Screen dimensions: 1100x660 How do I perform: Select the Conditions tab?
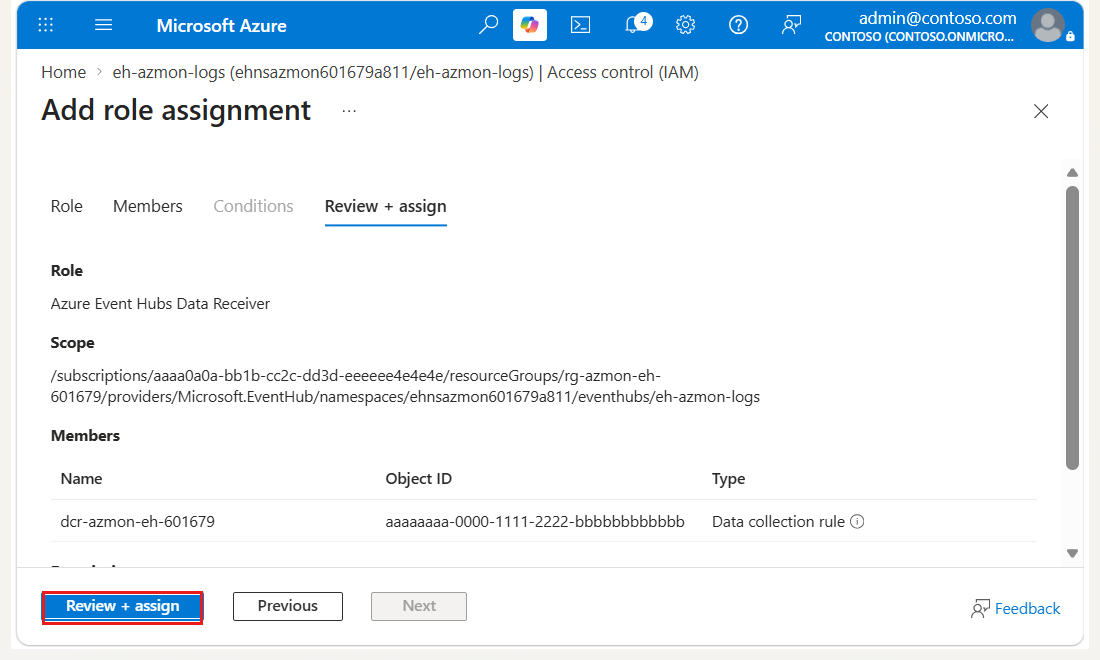253,206
